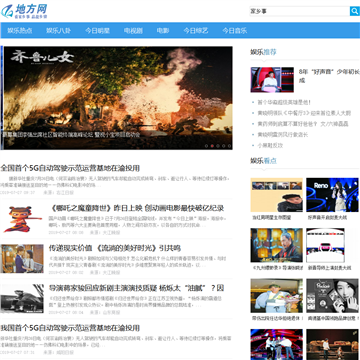Viewport: 360px width, 360px height.
Task: Select the 今日综艺 nav item
Action: [196, 31]
